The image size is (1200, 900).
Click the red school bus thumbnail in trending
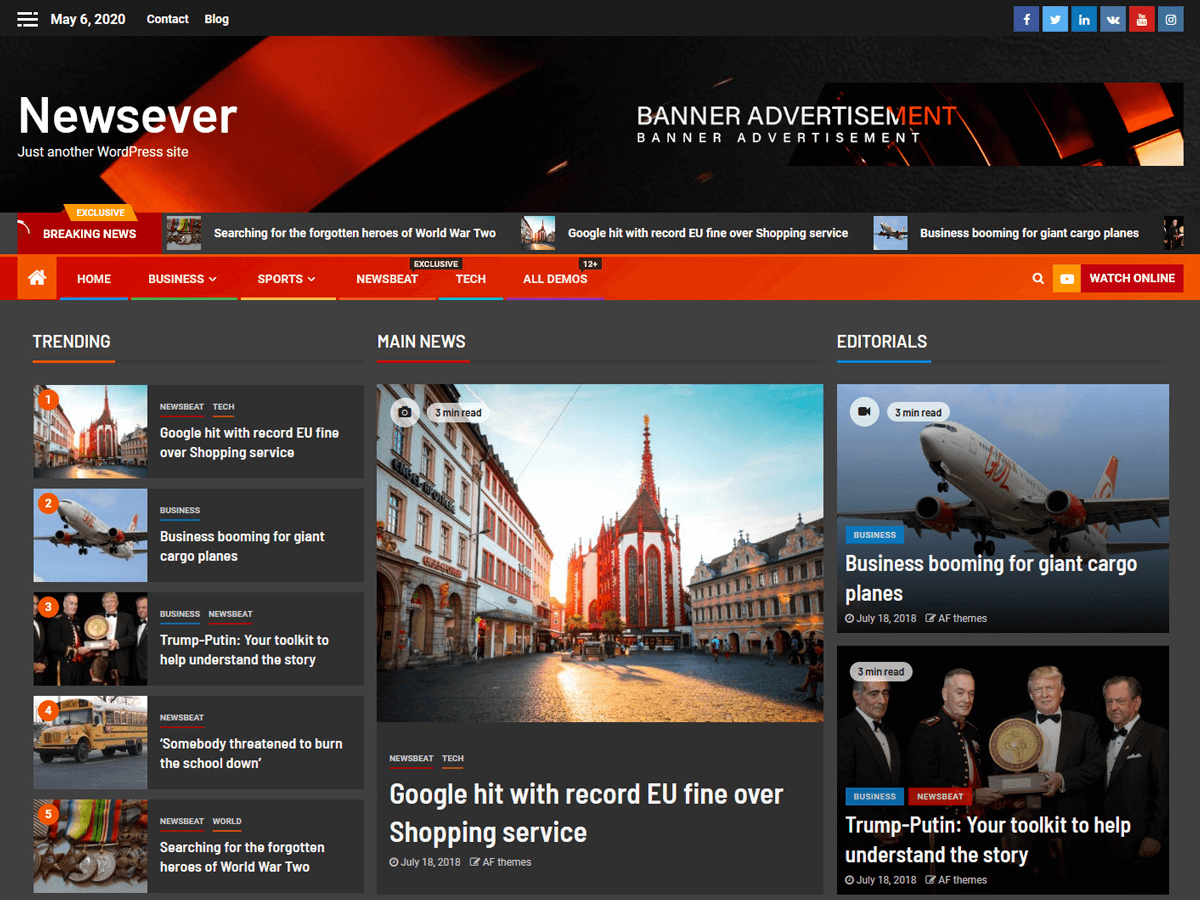[90, 742]
